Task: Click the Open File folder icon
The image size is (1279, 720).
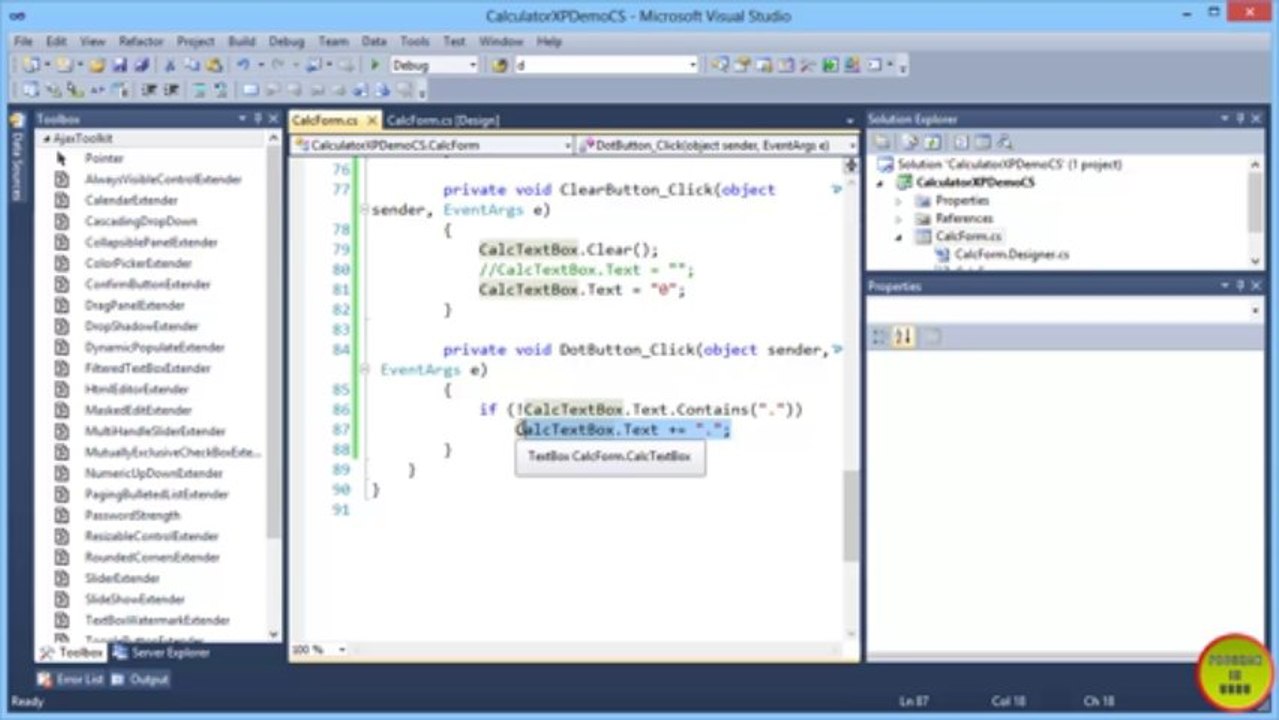Action: coord(97,65)
